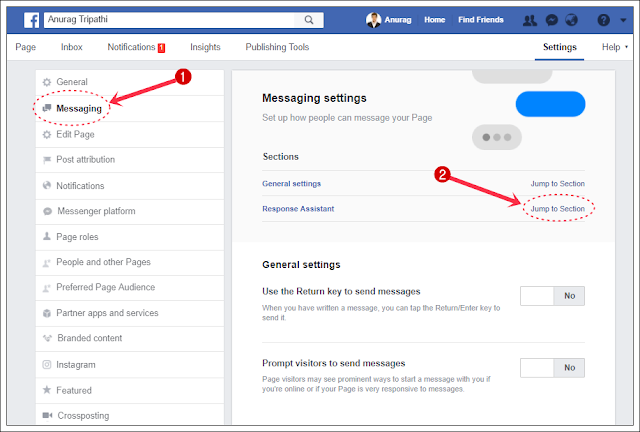Screen dimensions: 640x432
Task: Click the Branded content handshake icon
Action: pos(47,338)
